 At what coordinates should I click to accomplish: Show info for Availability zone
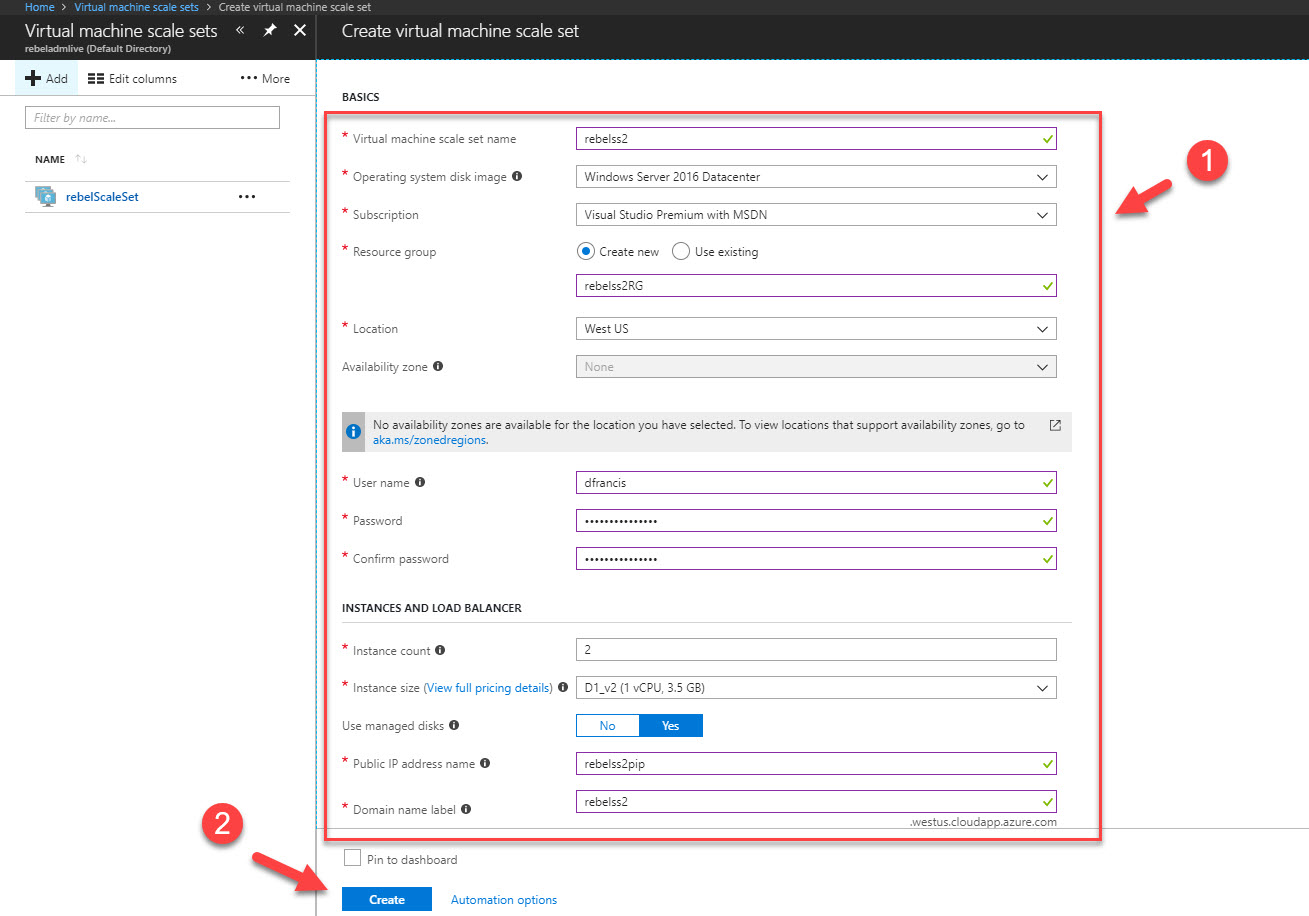pyautogui.click(x=438, y=366)
